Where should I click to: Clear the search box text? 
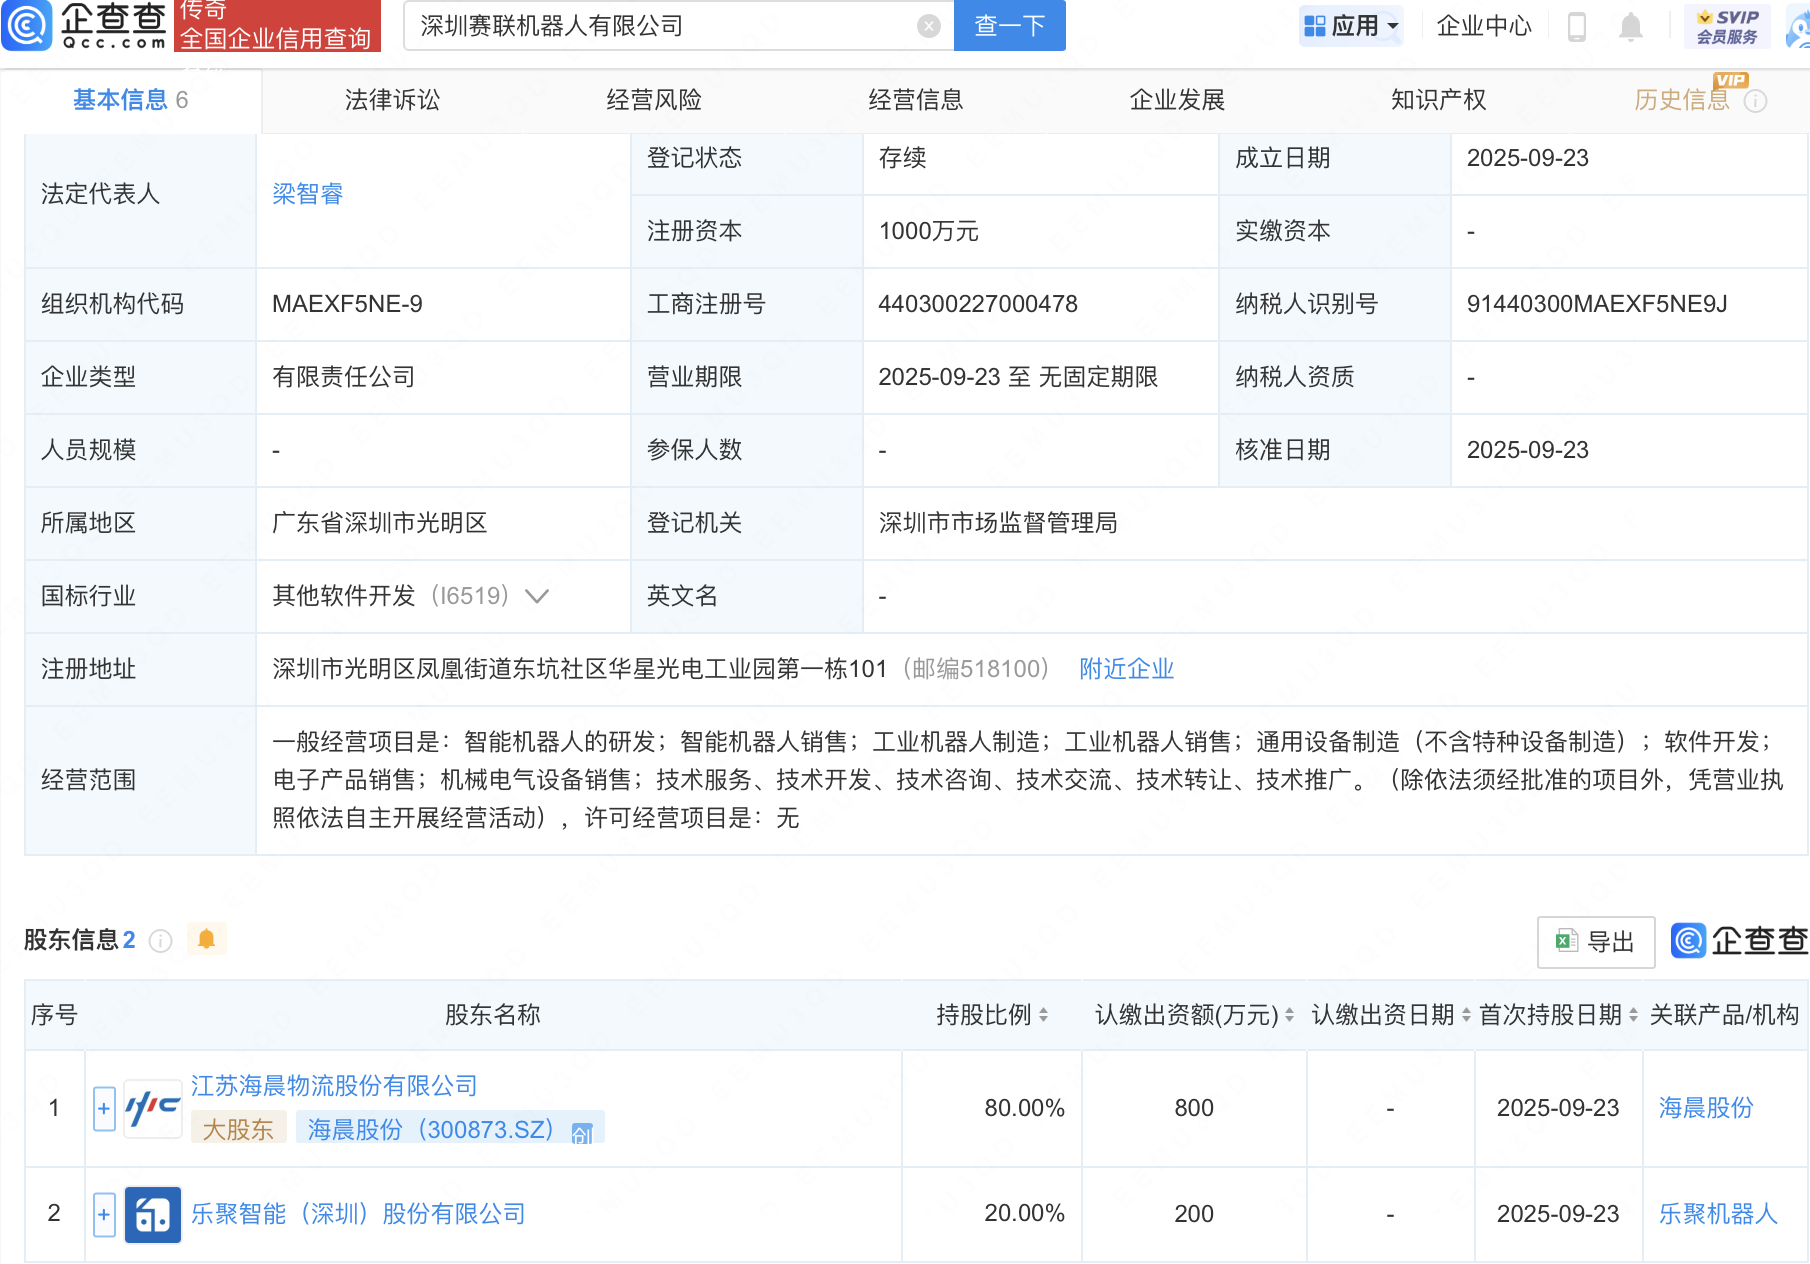click(928, 26)
